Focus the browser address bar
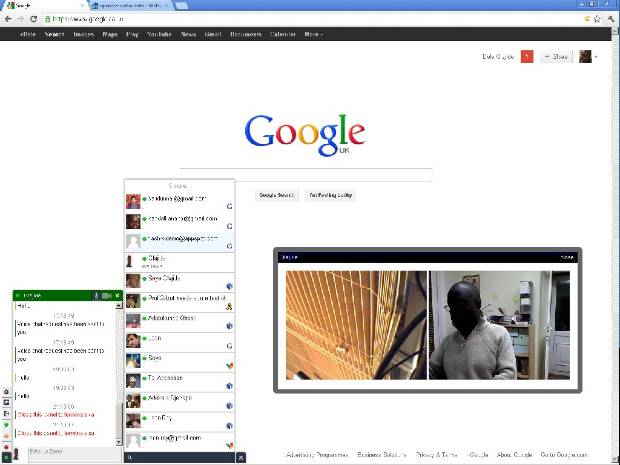This screenshot has height=465, width=620. [x=312, y=19]
